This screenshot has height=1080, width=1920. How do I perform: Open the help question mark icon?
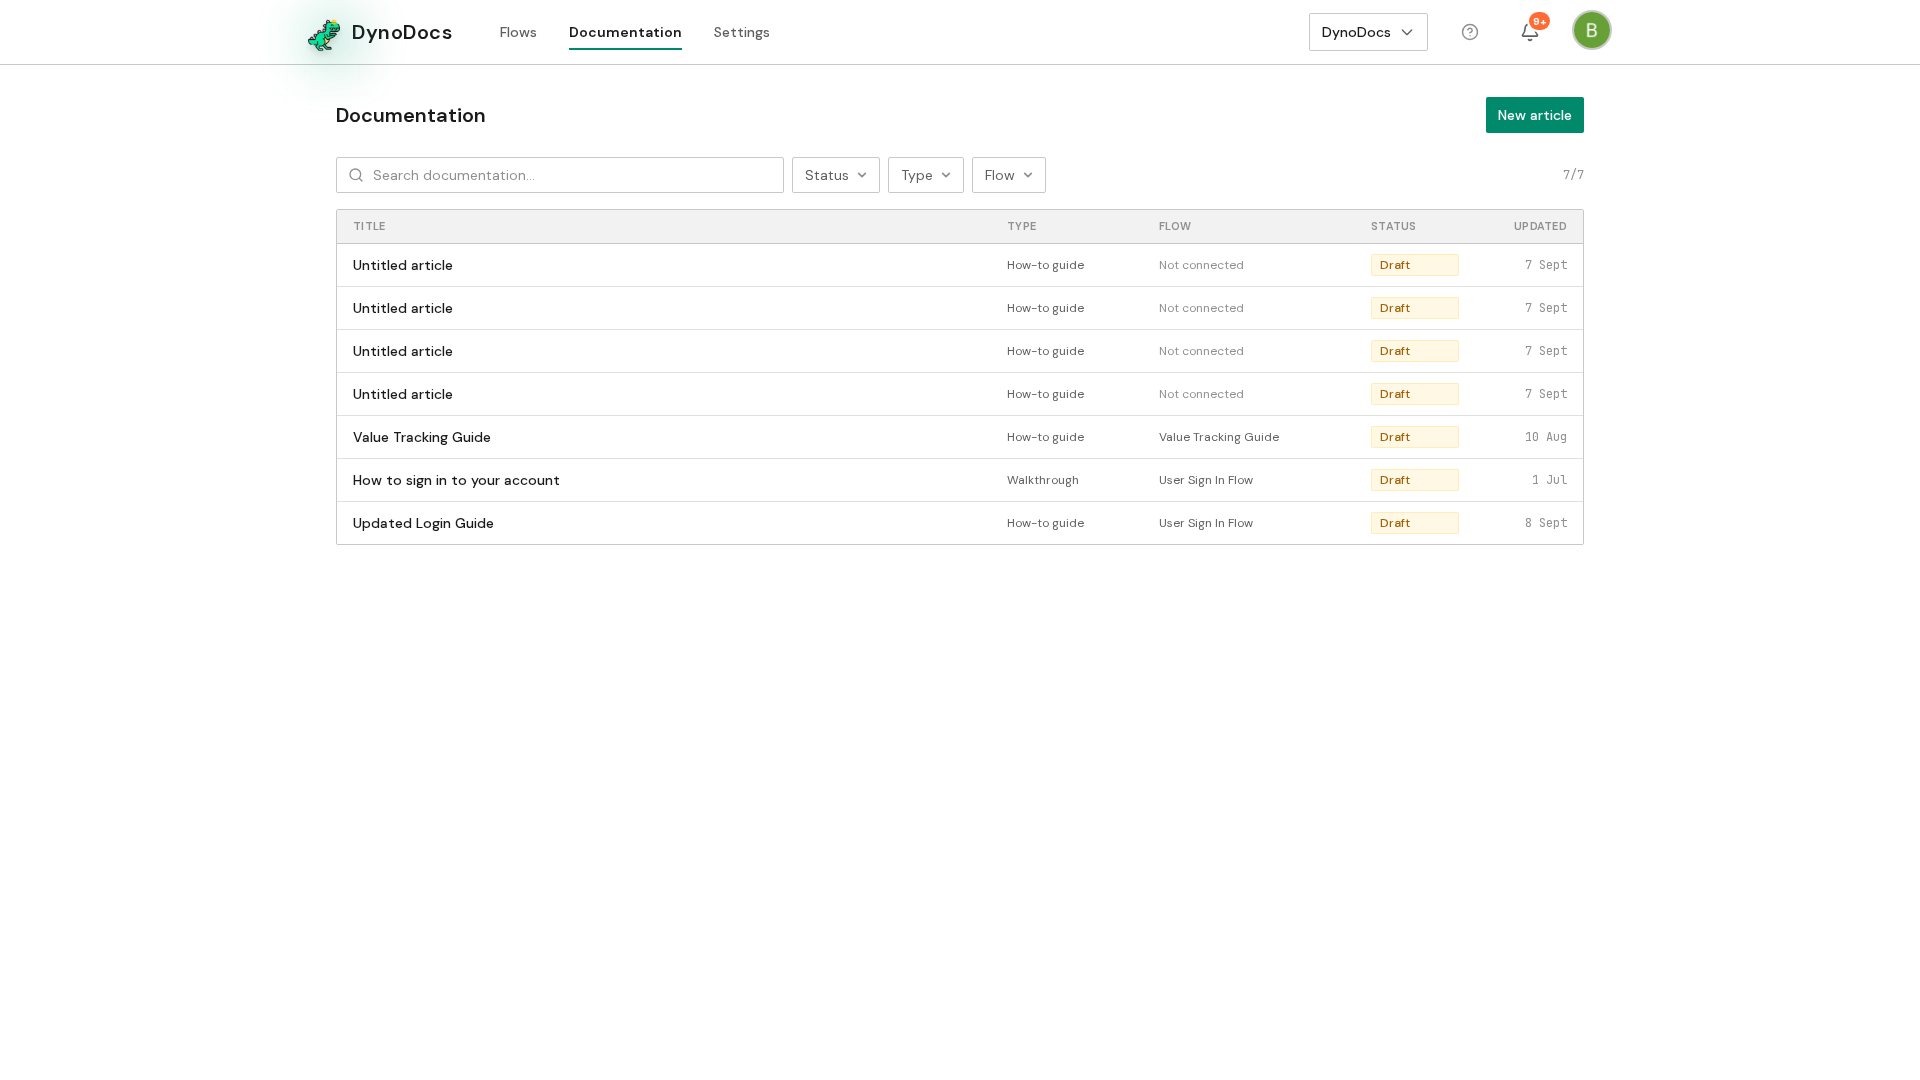click(x=1470, y=32)
